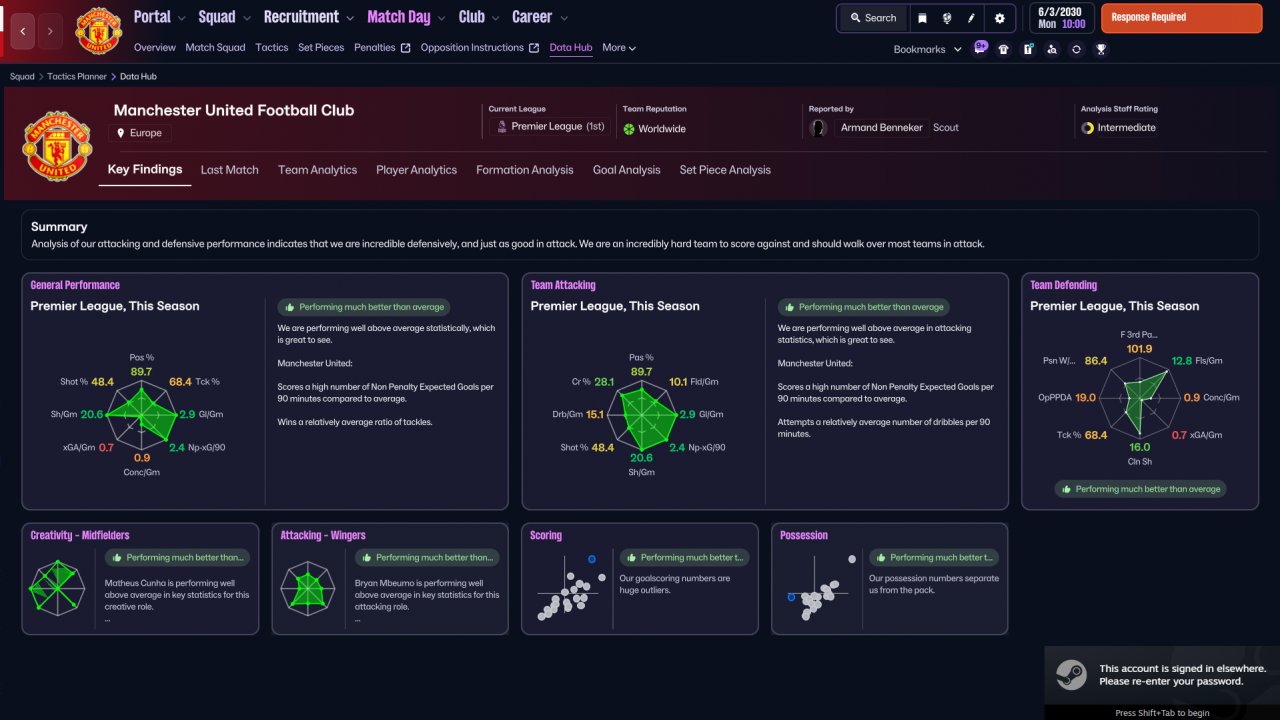
Task: Open the More dropdown in sub-navigation
Action: (619, 48)
